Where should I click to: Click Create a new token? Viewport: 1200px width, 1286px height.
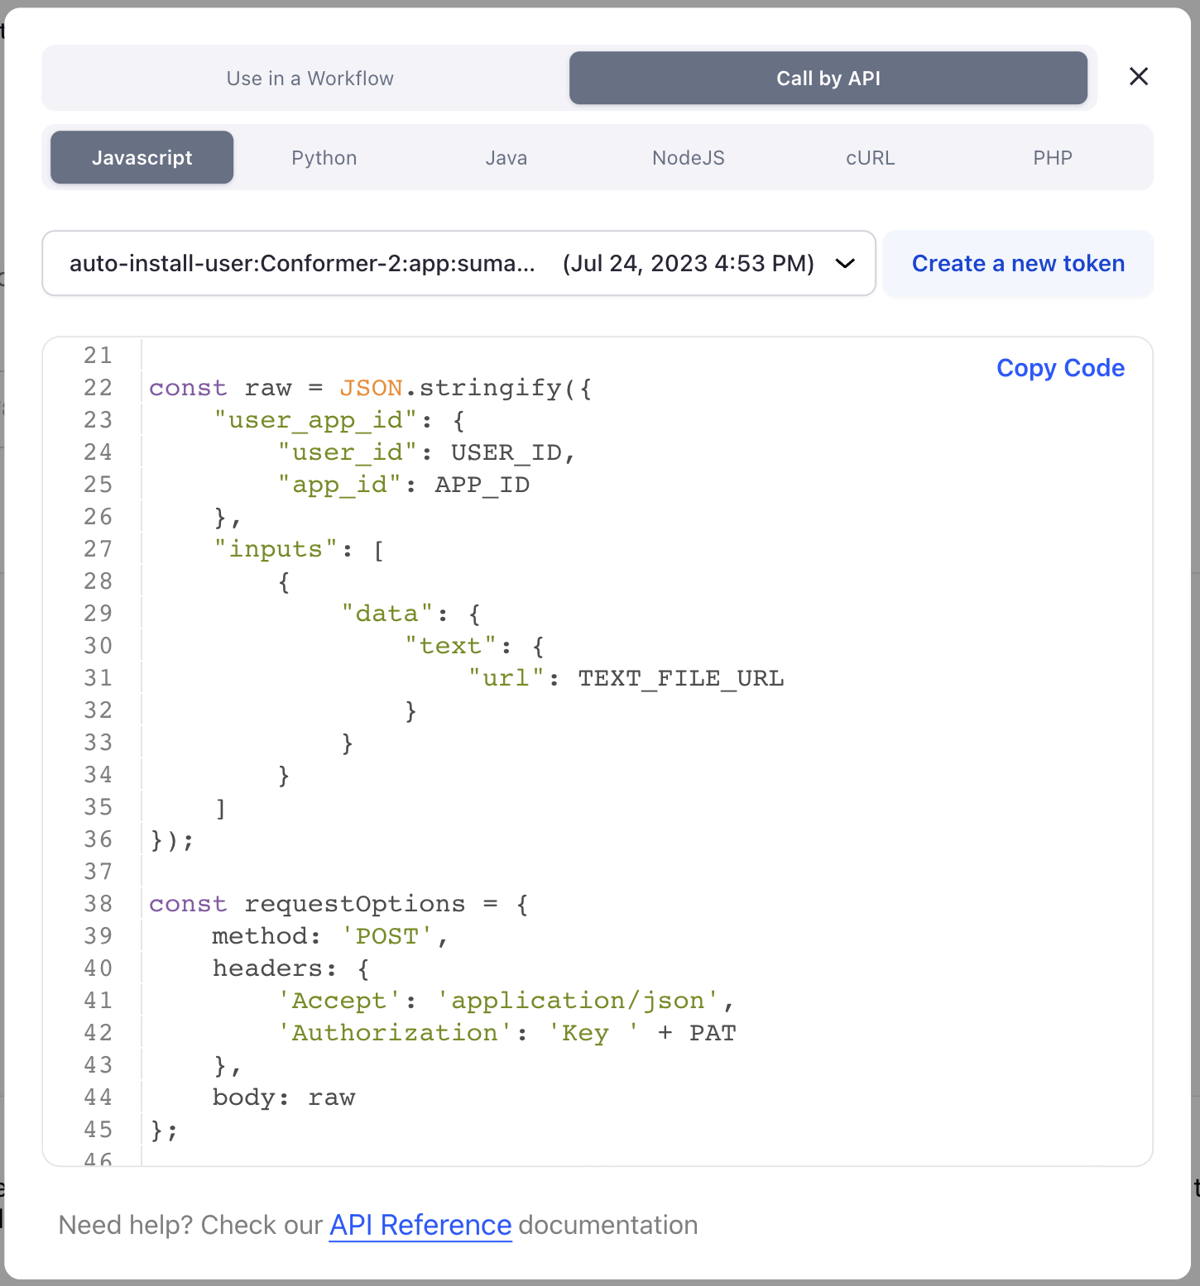[x=1018, y=263]
